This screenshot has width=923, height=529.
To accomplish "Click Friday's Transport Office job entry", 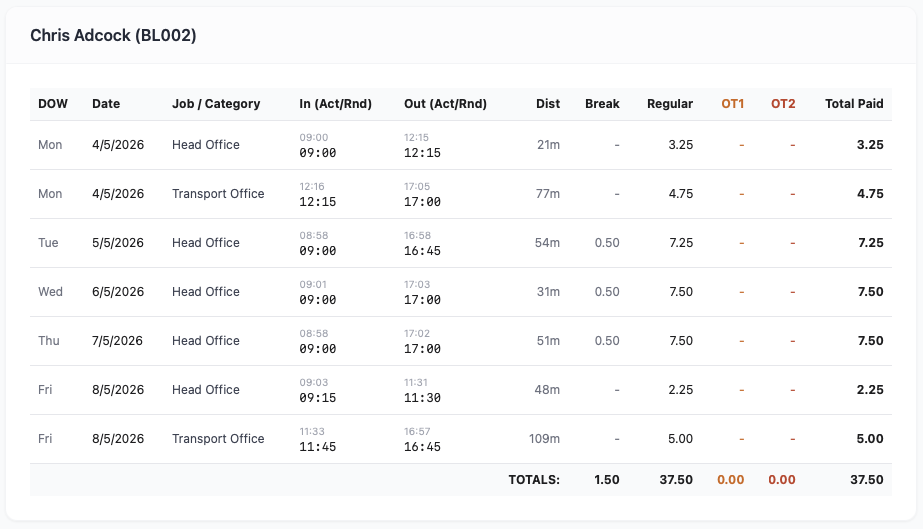I will click(x=218, y=438).
